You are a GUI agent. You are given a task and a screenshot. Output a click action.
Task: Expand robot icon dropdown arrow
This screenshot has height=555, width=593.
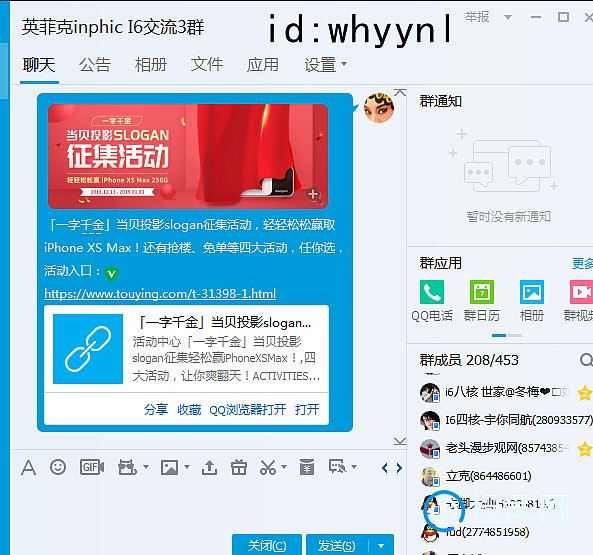pos(146,467)
